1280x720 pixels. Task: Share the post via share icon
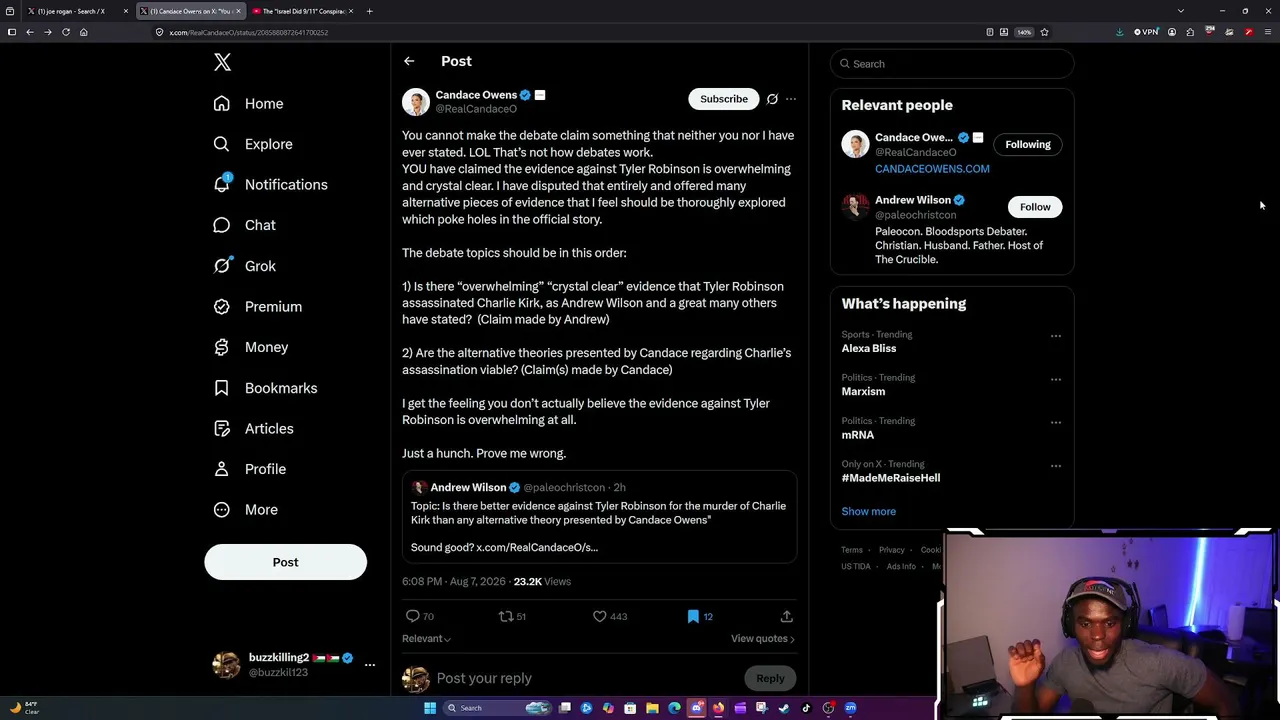(x=786, y=616)
